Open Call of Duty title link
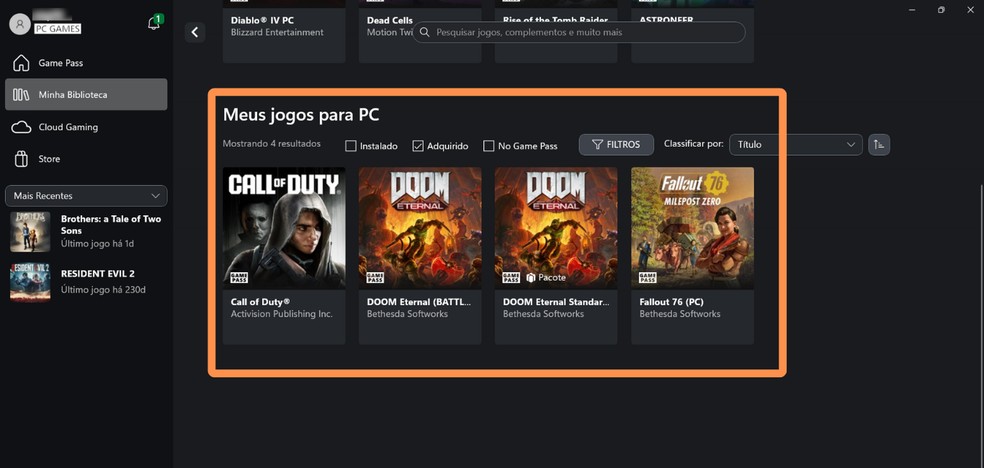Screen dimensions: 984x468 260,302
